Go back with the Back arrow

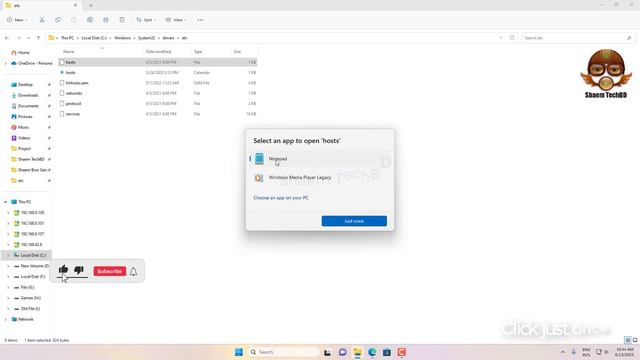tap(7, 38)
